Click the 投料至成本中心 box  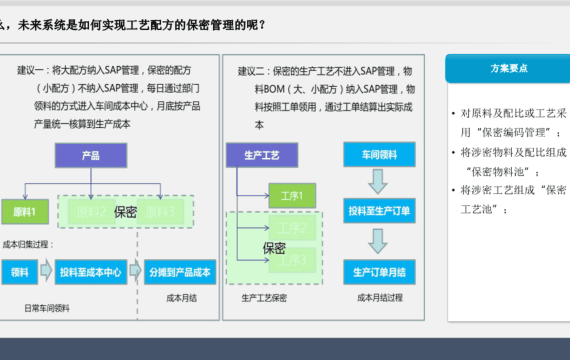pos(91,272)
